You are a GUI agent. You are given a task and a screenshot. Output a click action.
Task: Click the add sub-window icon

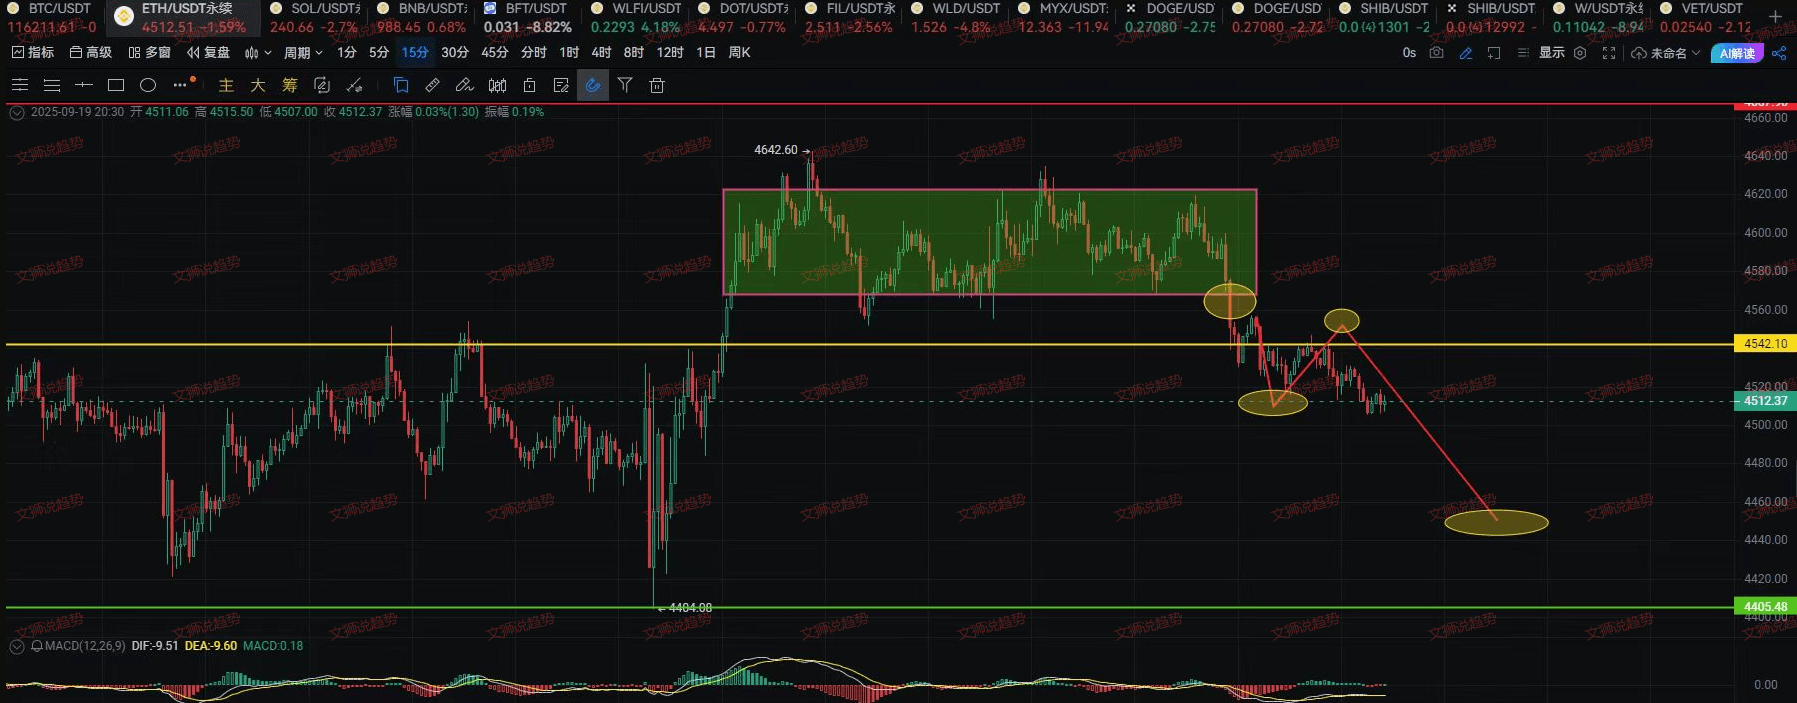tap(1494, 53)
